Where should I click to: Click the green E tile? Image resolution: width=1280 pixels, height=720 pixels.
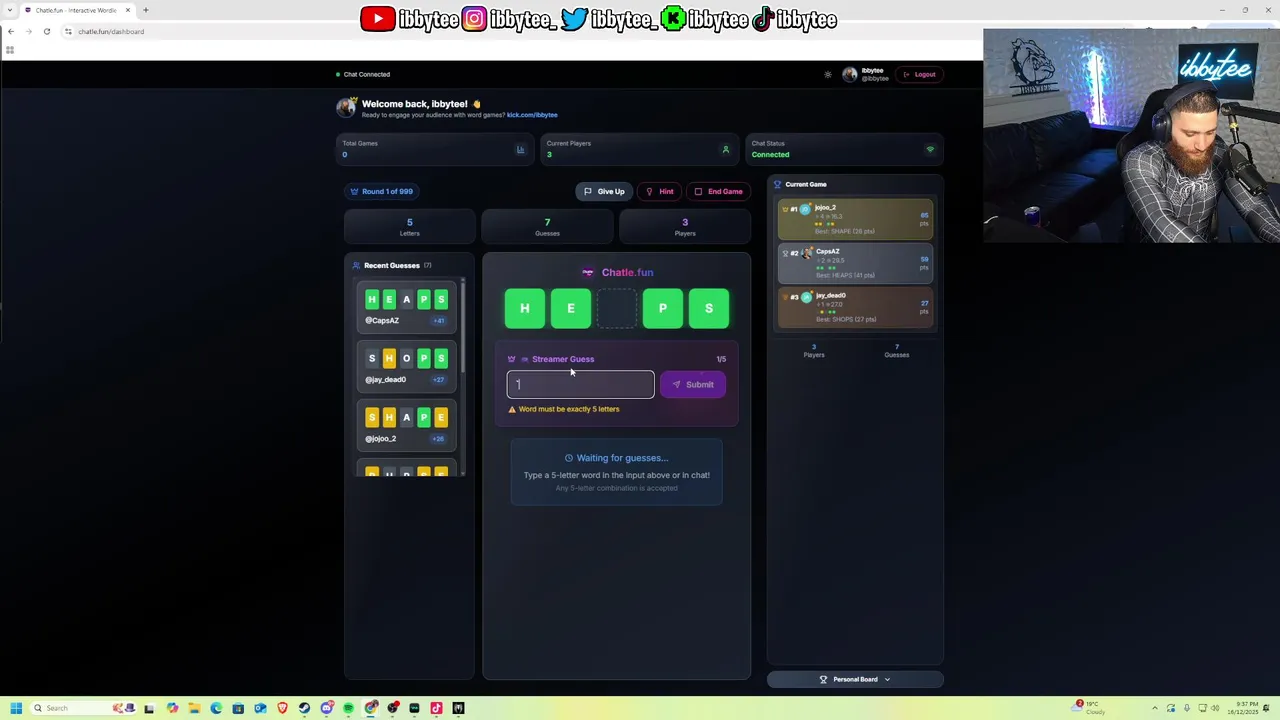tap(571, 309)
